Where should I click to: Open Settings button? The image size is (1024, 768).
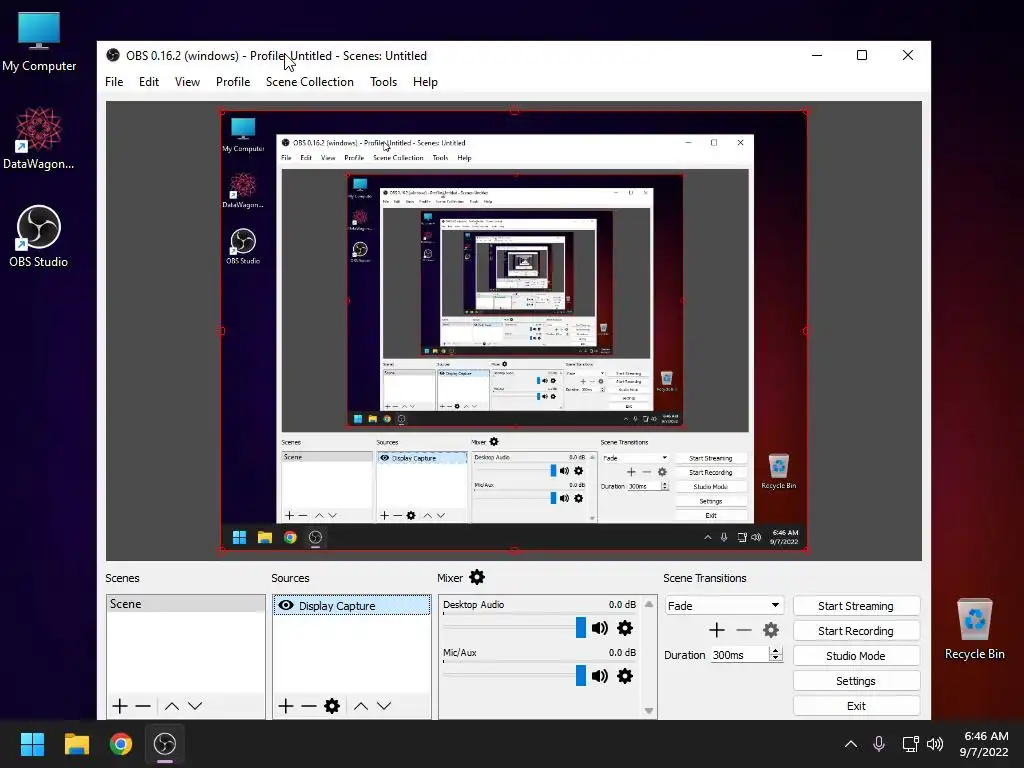[856, 681]
